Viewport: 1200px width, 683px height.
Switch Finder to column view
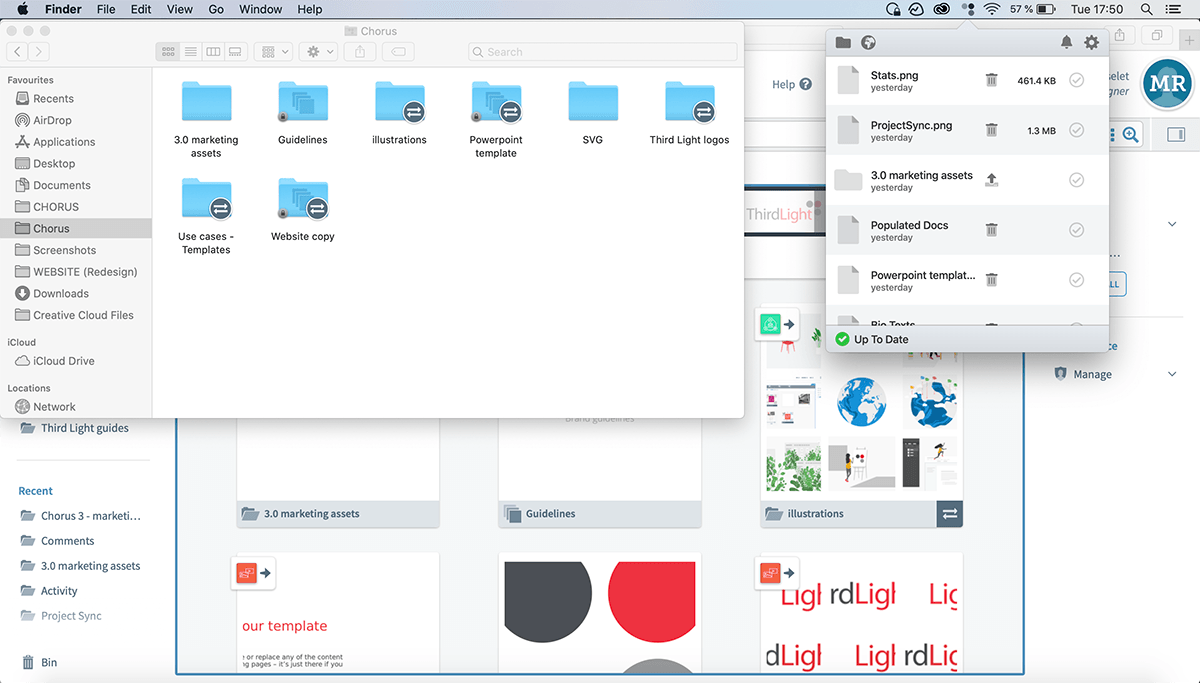pyautogui.click(x=213, y=51)
